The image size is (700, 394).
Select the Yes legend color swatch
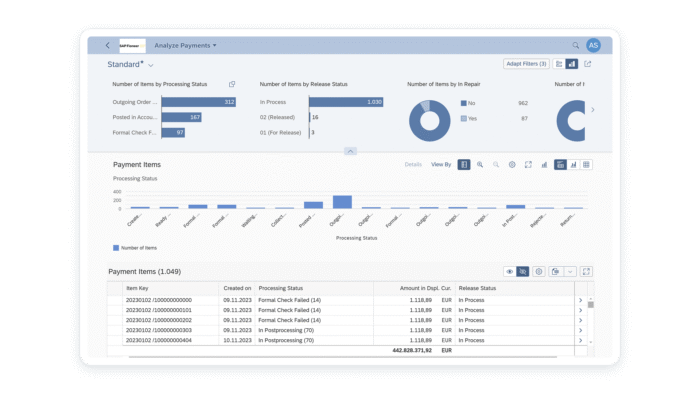click(x=463, y=119)
